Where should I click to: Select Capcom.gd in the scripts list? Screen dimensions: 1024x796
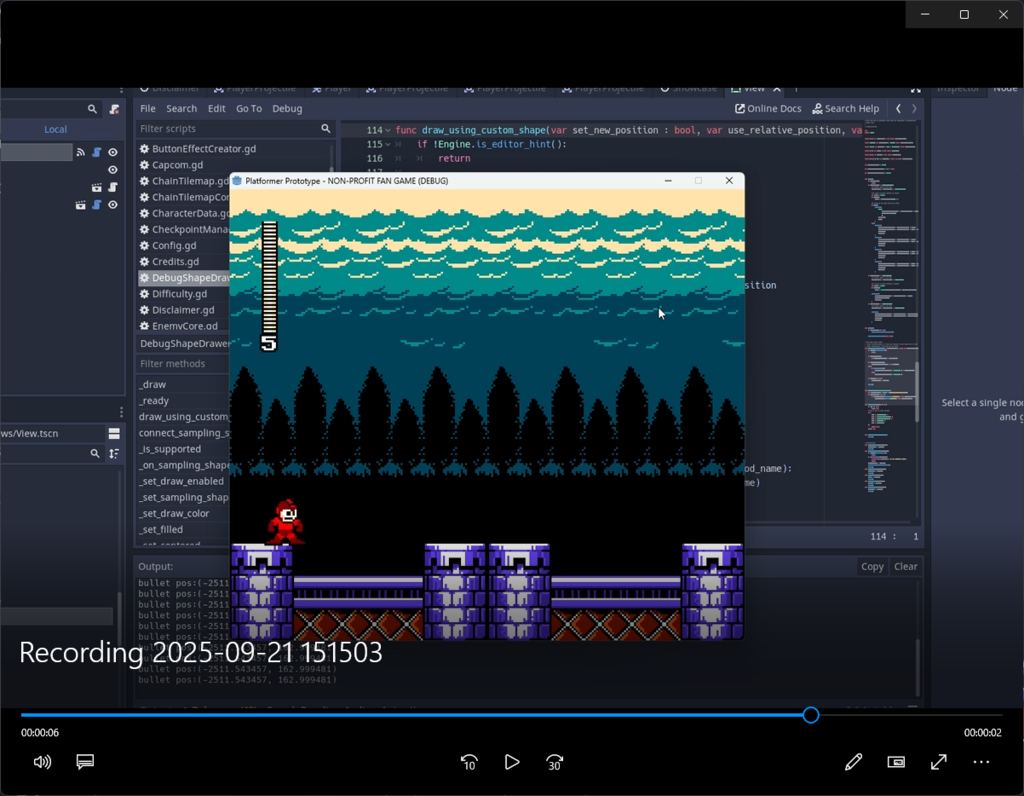click(177, 165)
